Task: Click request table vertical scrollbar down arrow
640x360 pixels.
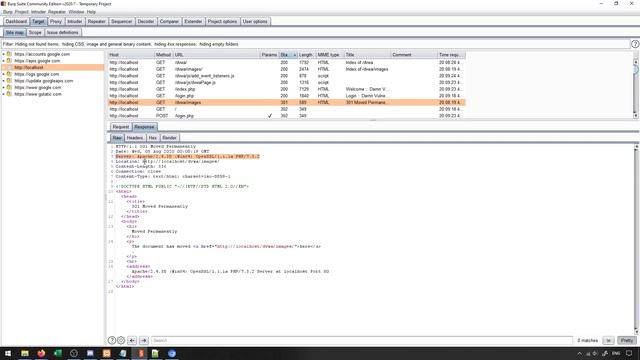Action: (636, 116)
